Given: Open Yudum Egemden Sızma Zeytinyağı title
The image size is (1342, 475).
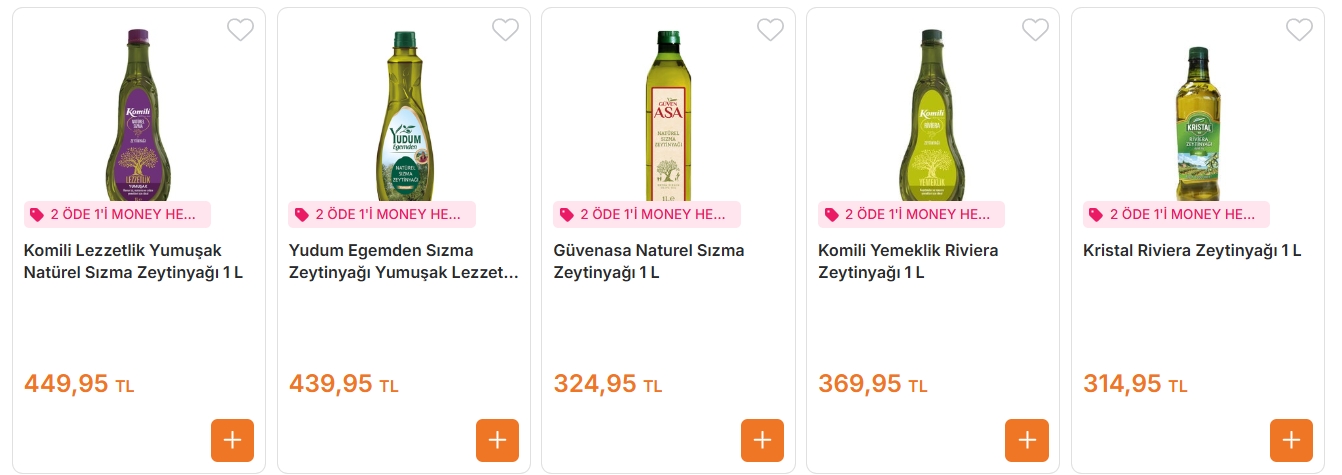Looking at the screenshot, I should click(x=403, y=261).
